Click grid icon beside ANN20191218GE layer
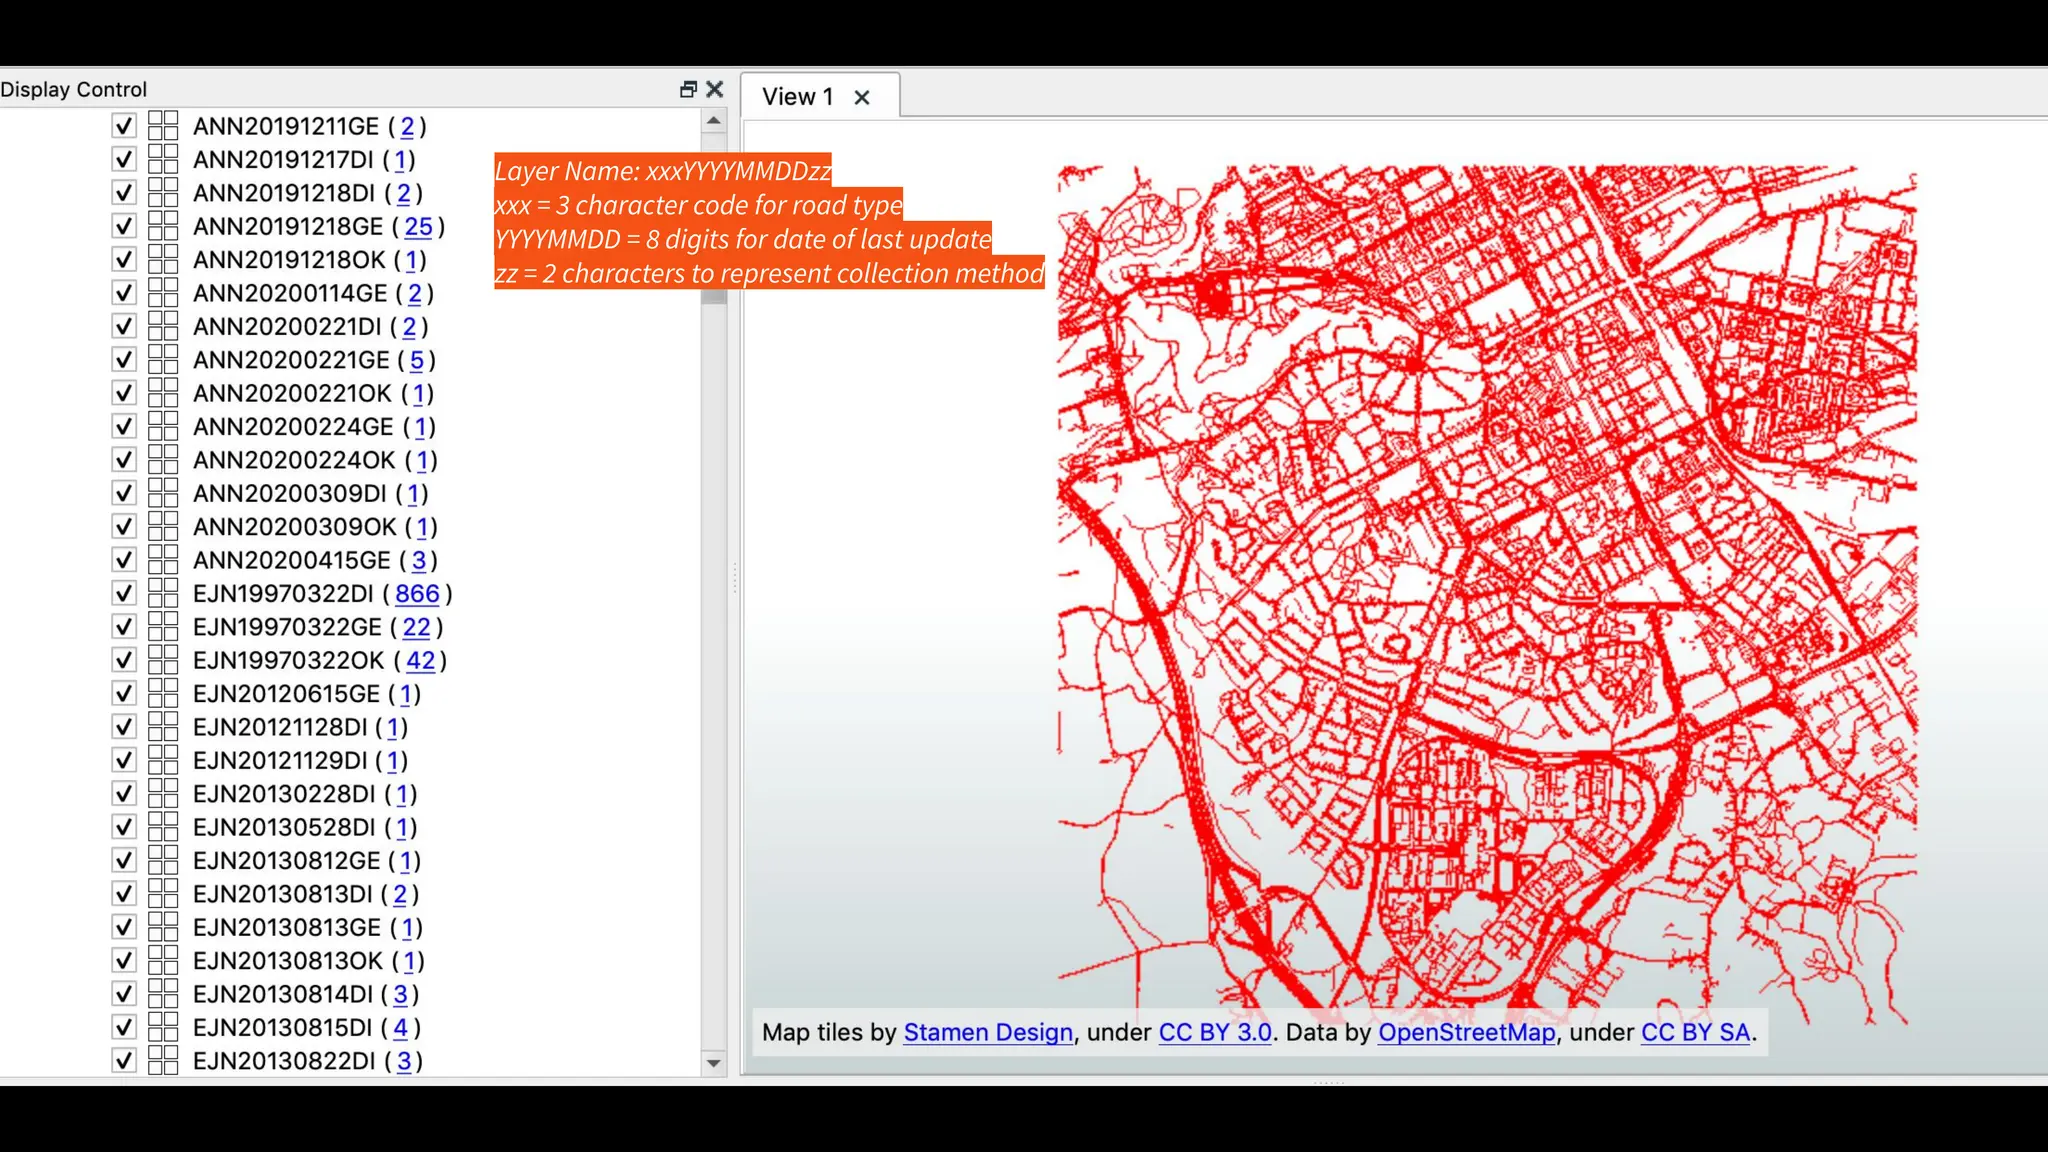The height and width of the screenshot is (1152, 2048). 163,226
